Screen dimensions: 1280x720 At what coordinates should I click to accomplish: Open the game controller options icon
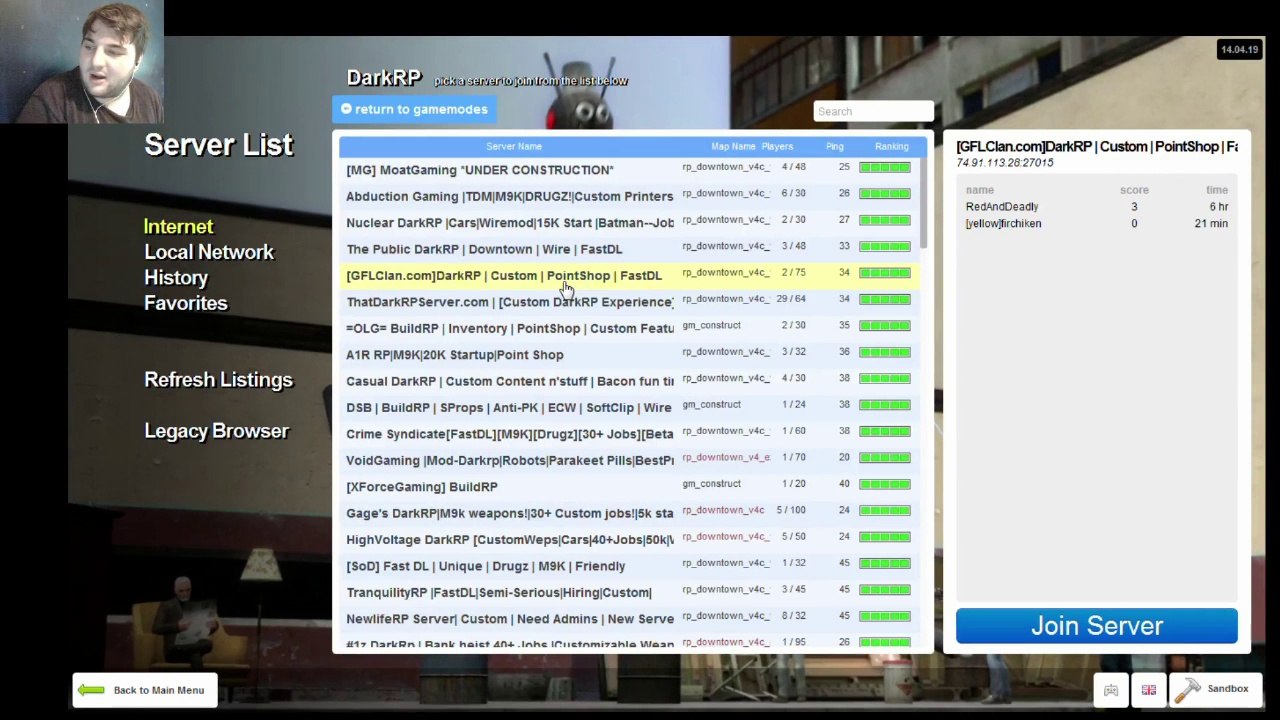click(x=1111, y=690)
